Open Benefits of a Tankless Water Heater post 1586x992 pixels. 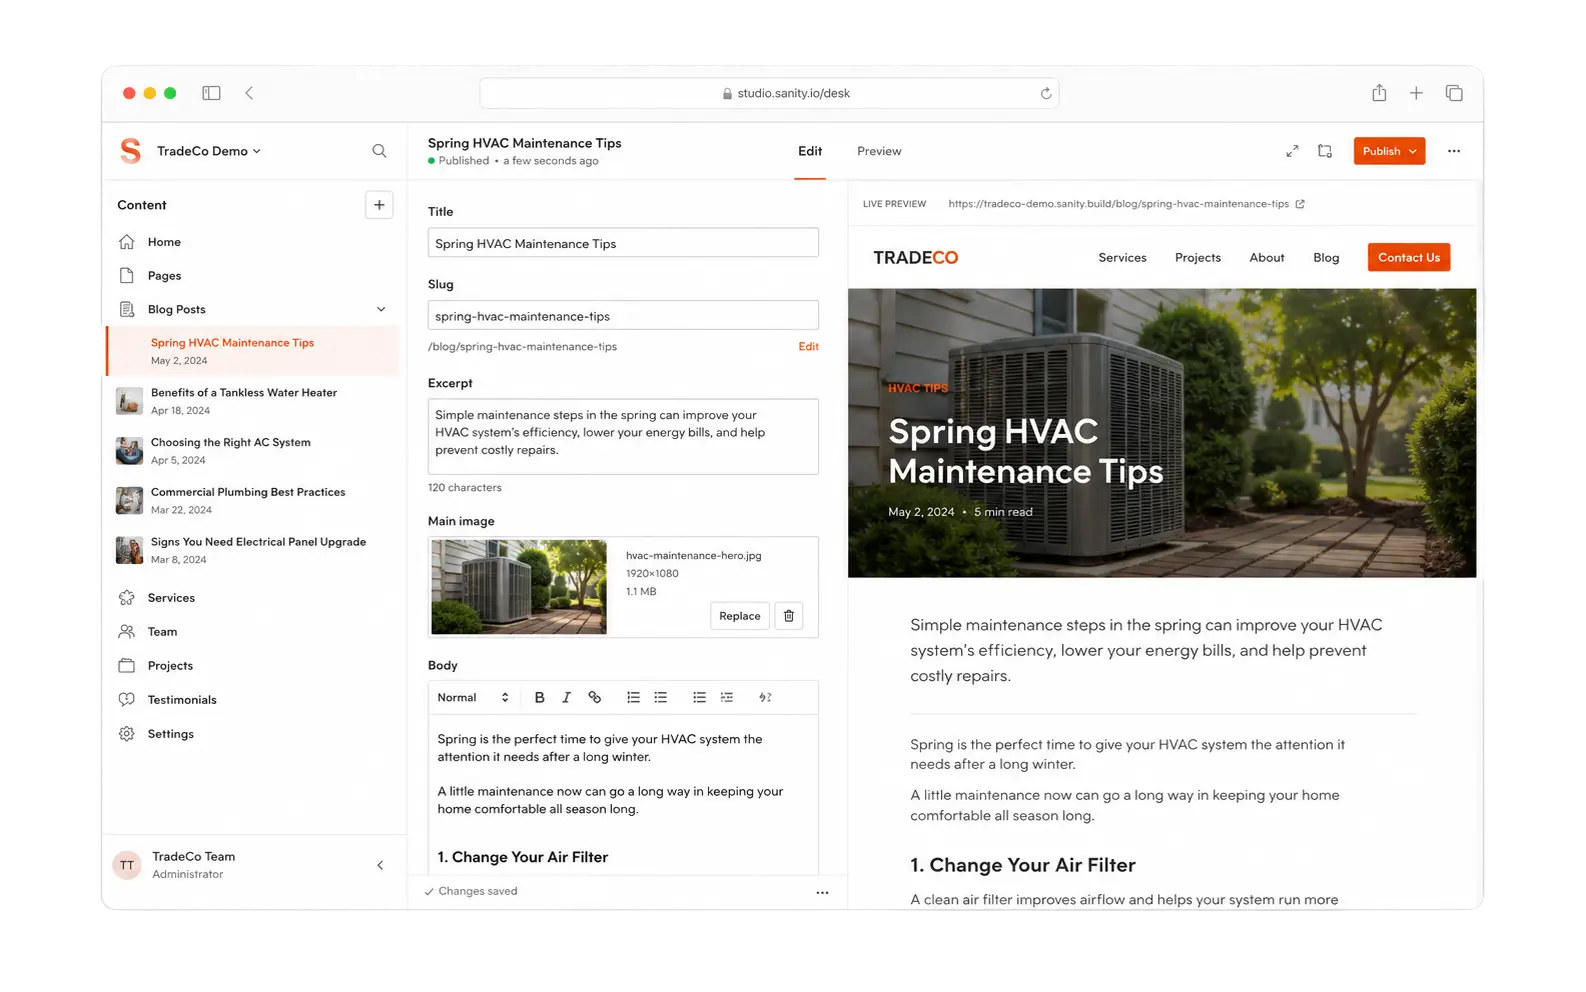(253, 401)
